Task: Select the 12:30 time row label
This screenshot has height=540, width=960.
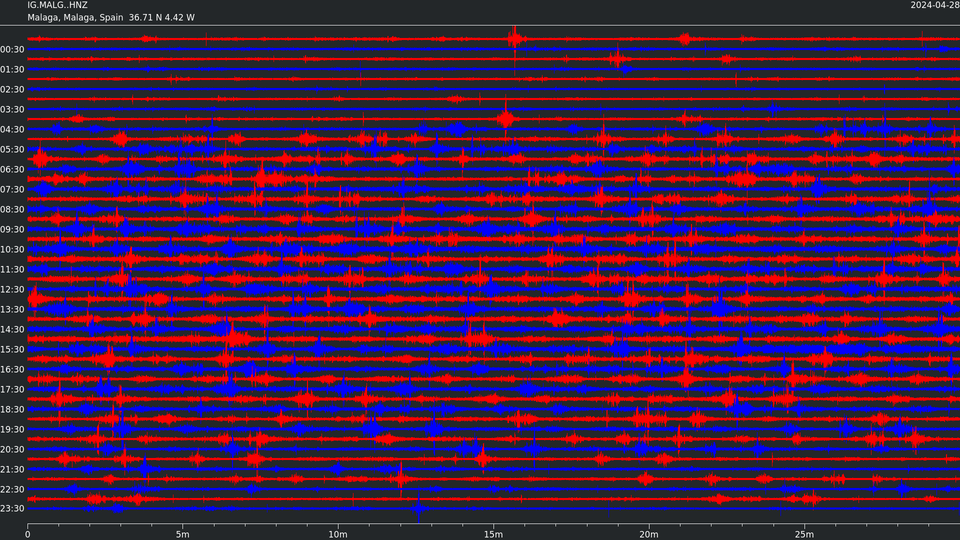Action: pyautogui.click(x=12, y=290)
